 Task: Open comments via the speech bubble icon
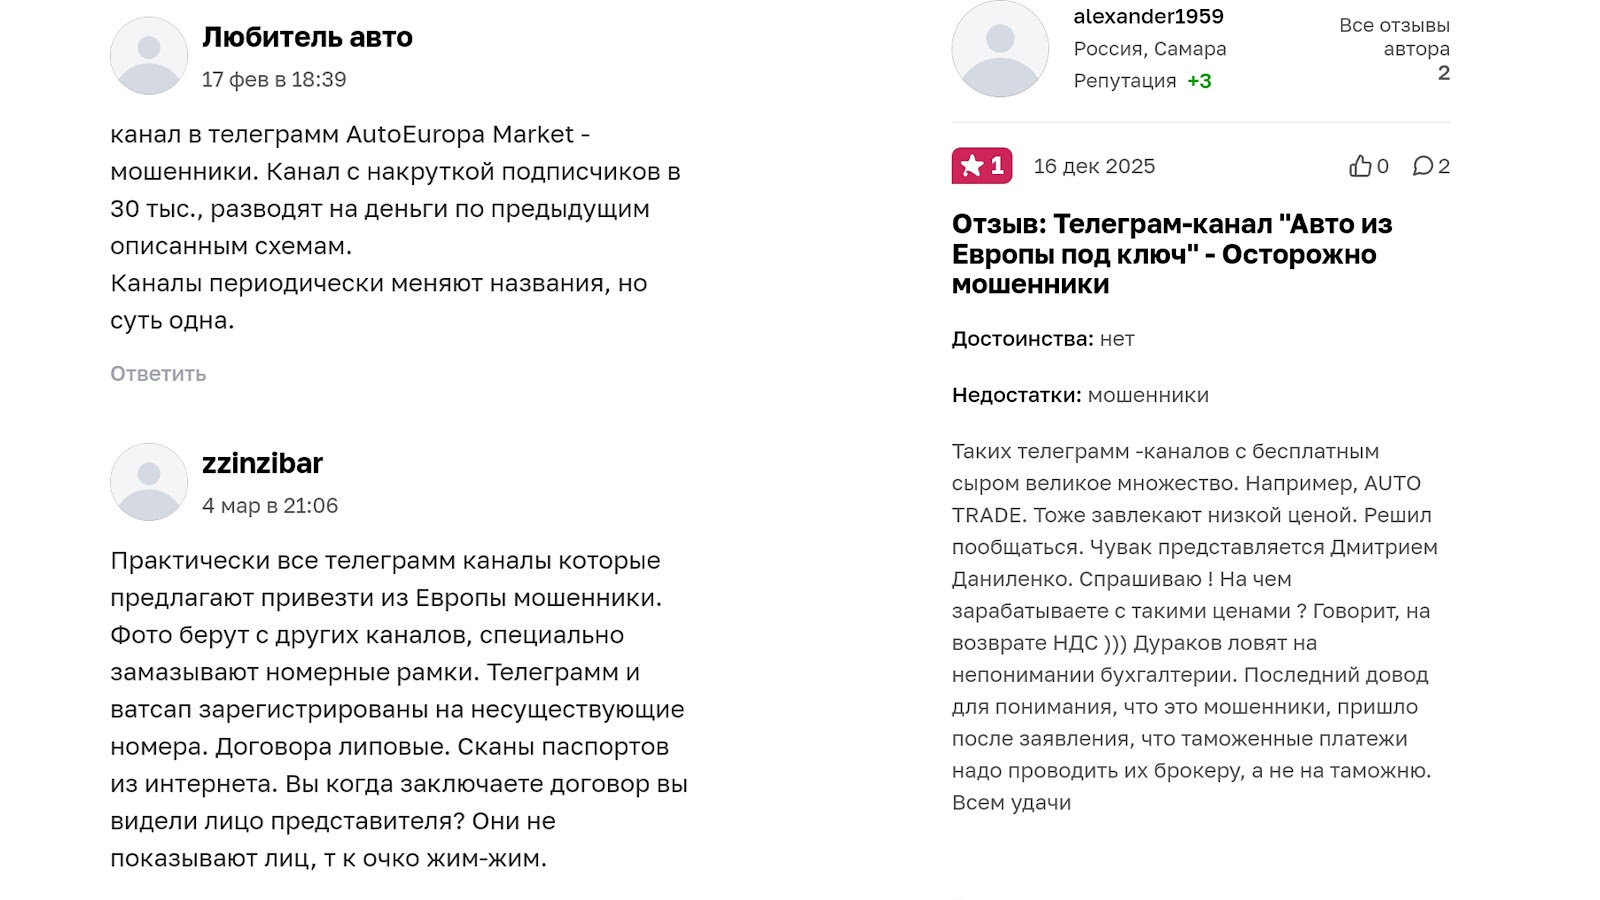tap(1422, 166)
